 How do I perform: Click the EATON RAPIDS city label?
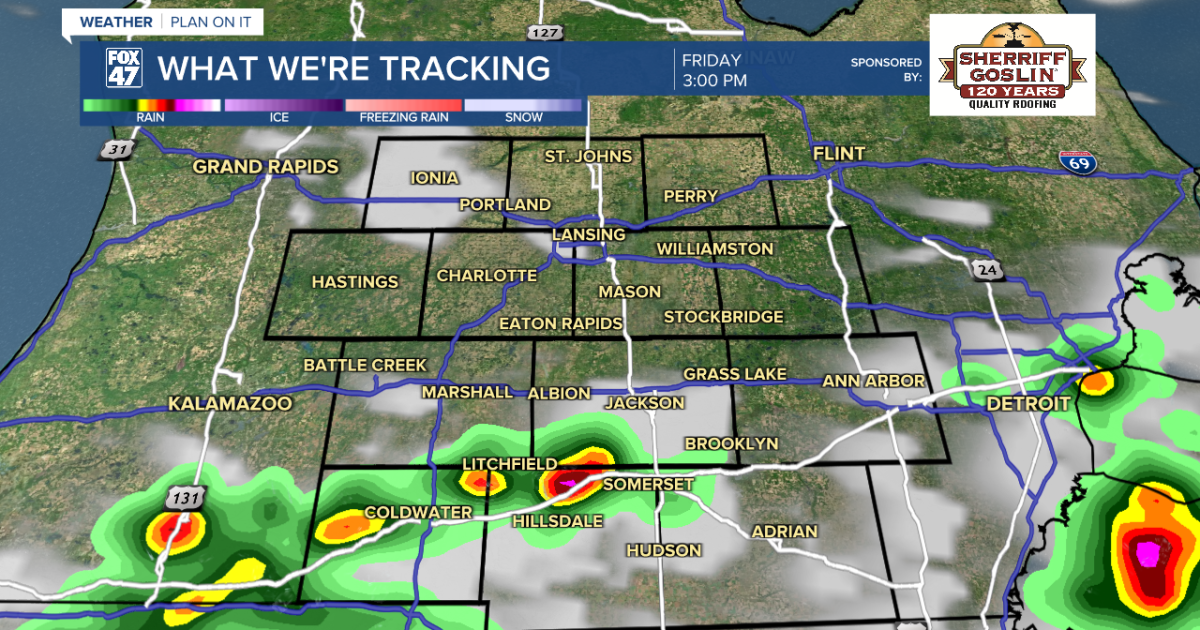pos(561,324)
